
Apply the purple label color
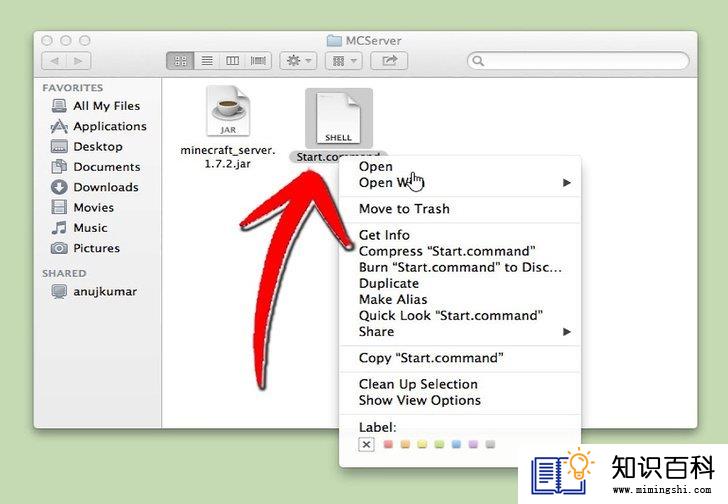coord(473,445)
